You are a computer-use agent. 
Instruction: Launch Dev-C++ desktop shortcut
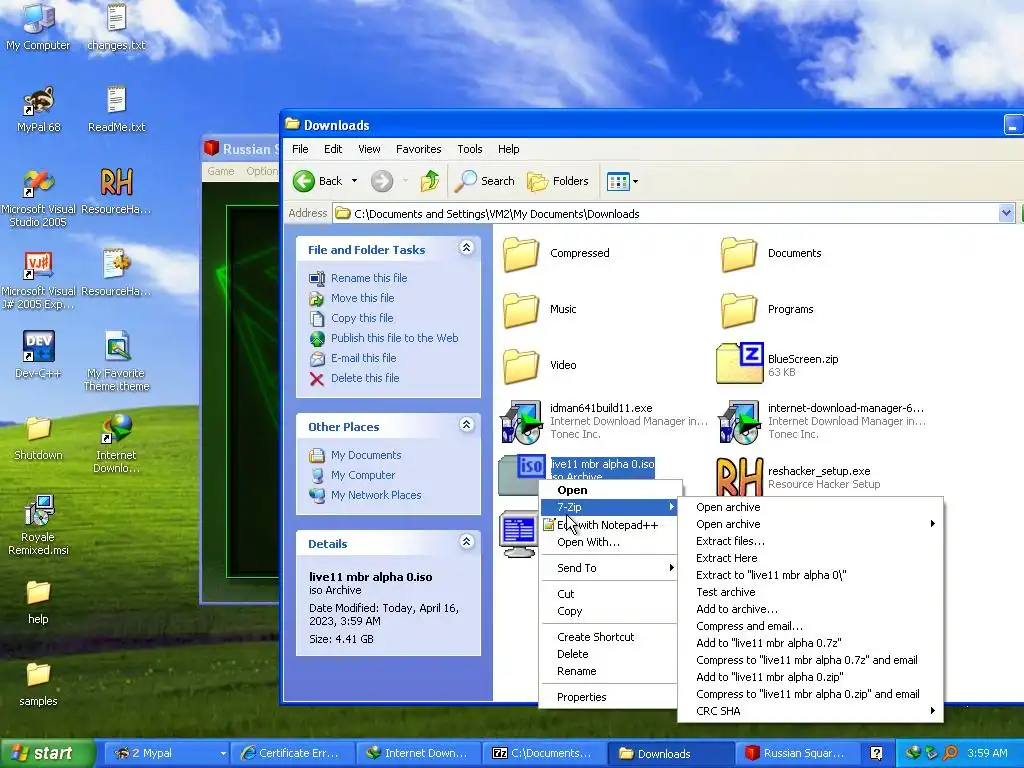(38, 355)
